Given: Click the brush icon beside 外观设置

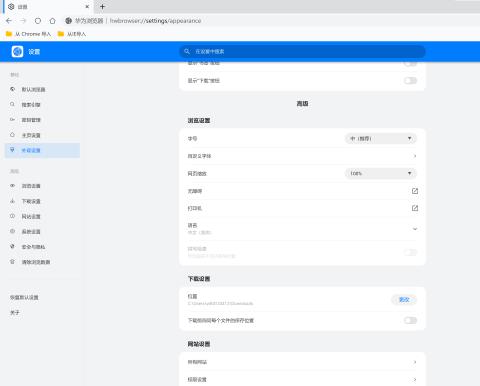Looking at the screenshot, I should click(x=12, y=150).
